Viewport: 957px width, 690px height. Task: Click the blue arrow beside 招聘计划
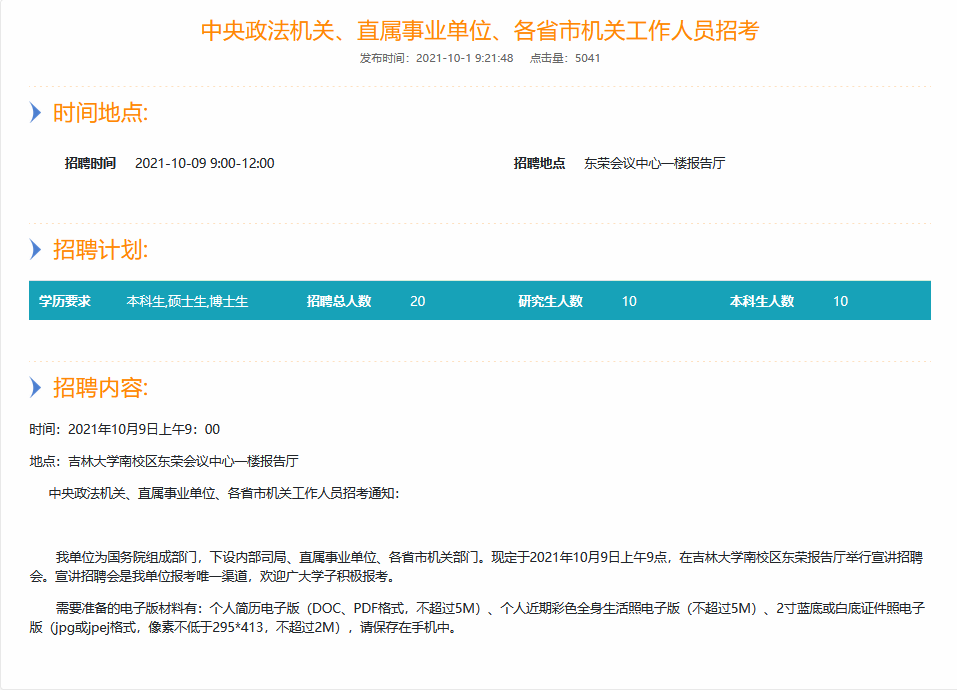click(36, 250)
